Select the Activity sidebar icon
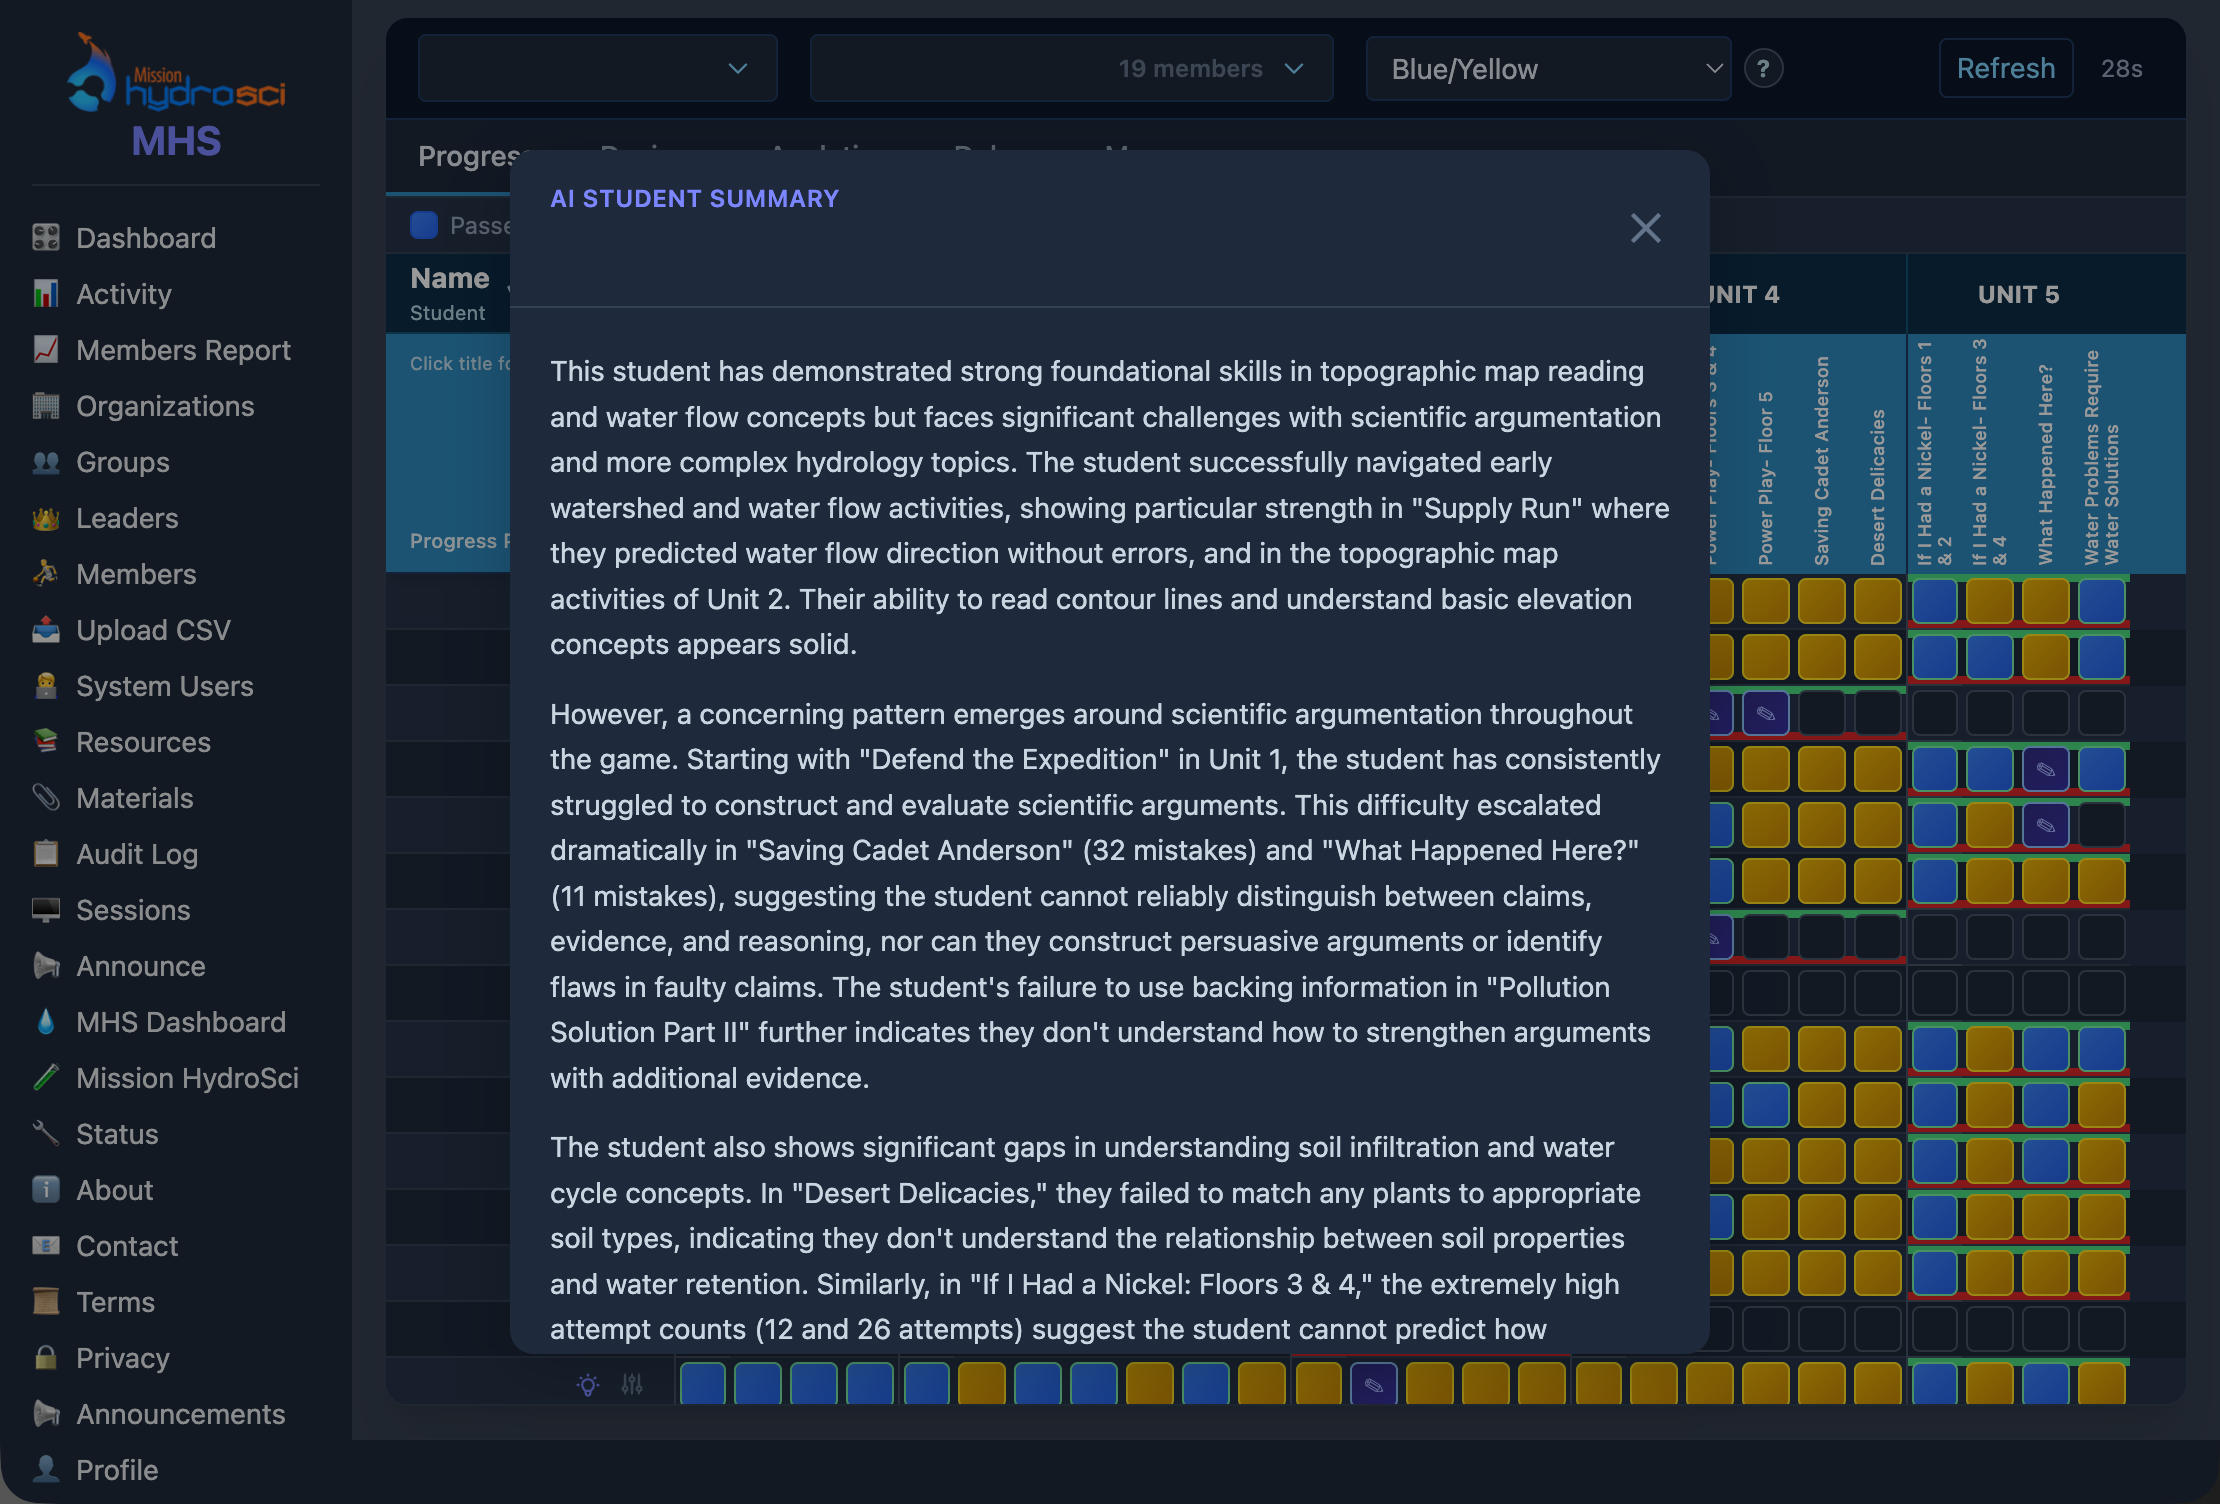Screen dimensions: 2220x1504 click(x=47, y=294)
